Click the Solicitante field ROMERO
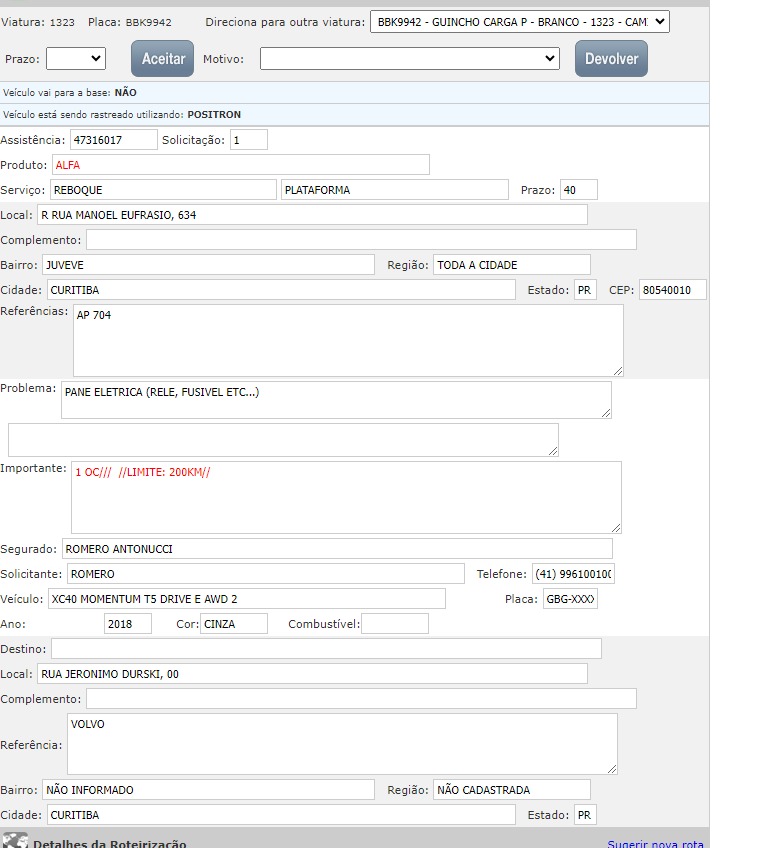Screen dimensions: 779x848 pos(266,574)
